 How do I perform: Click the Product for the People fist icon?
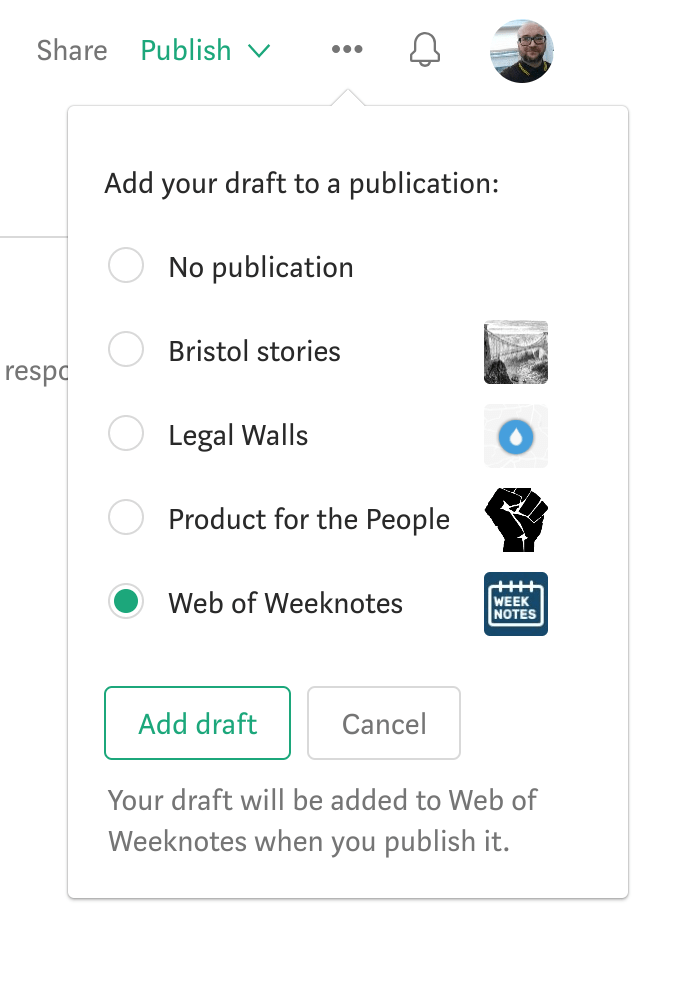tap(515, 520)
